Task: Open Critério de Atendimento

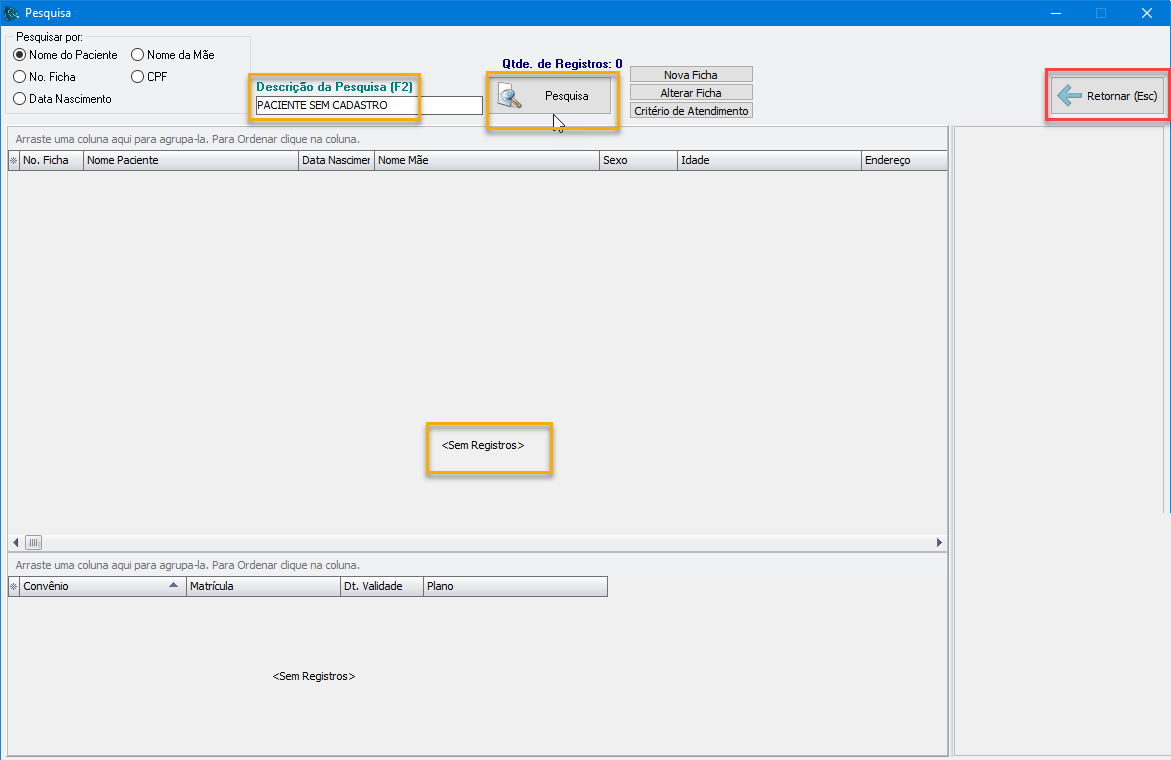Action: 690,111
